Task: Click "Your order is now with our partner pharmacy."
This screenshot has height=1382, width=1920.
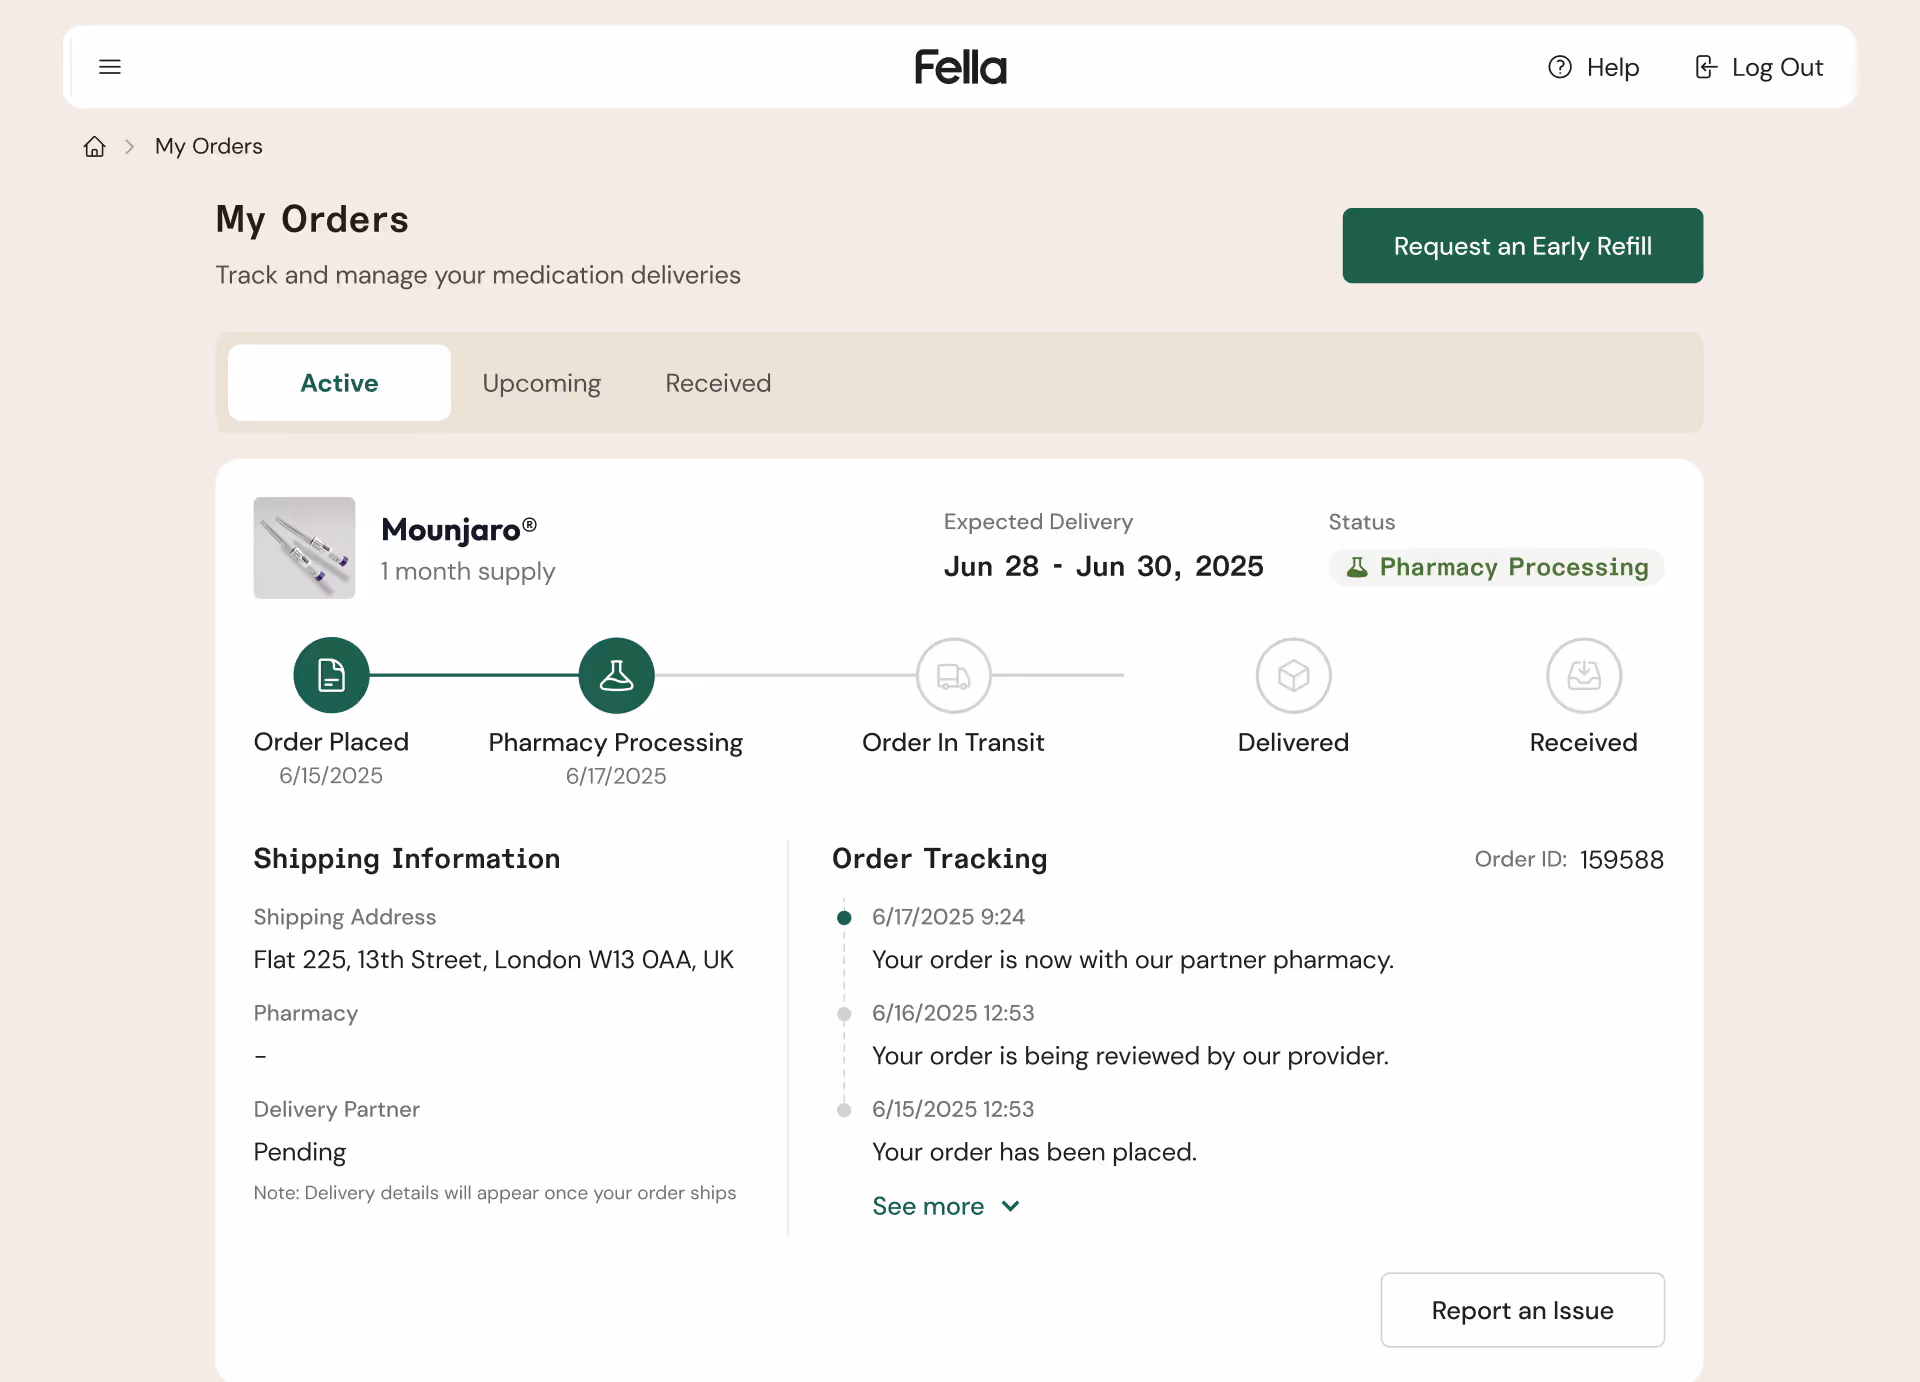Action: [1133, 960]
